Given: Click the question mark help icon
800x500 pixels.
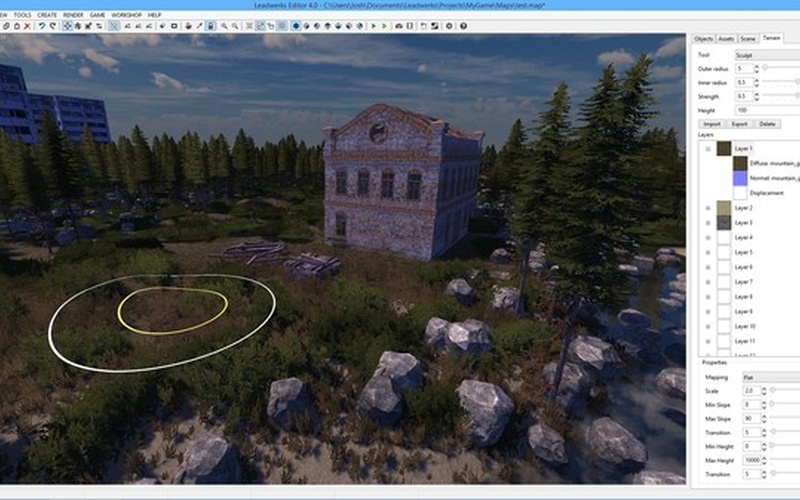Looking at the screenshot, I should pyautogui.click(x=463, y=26).
